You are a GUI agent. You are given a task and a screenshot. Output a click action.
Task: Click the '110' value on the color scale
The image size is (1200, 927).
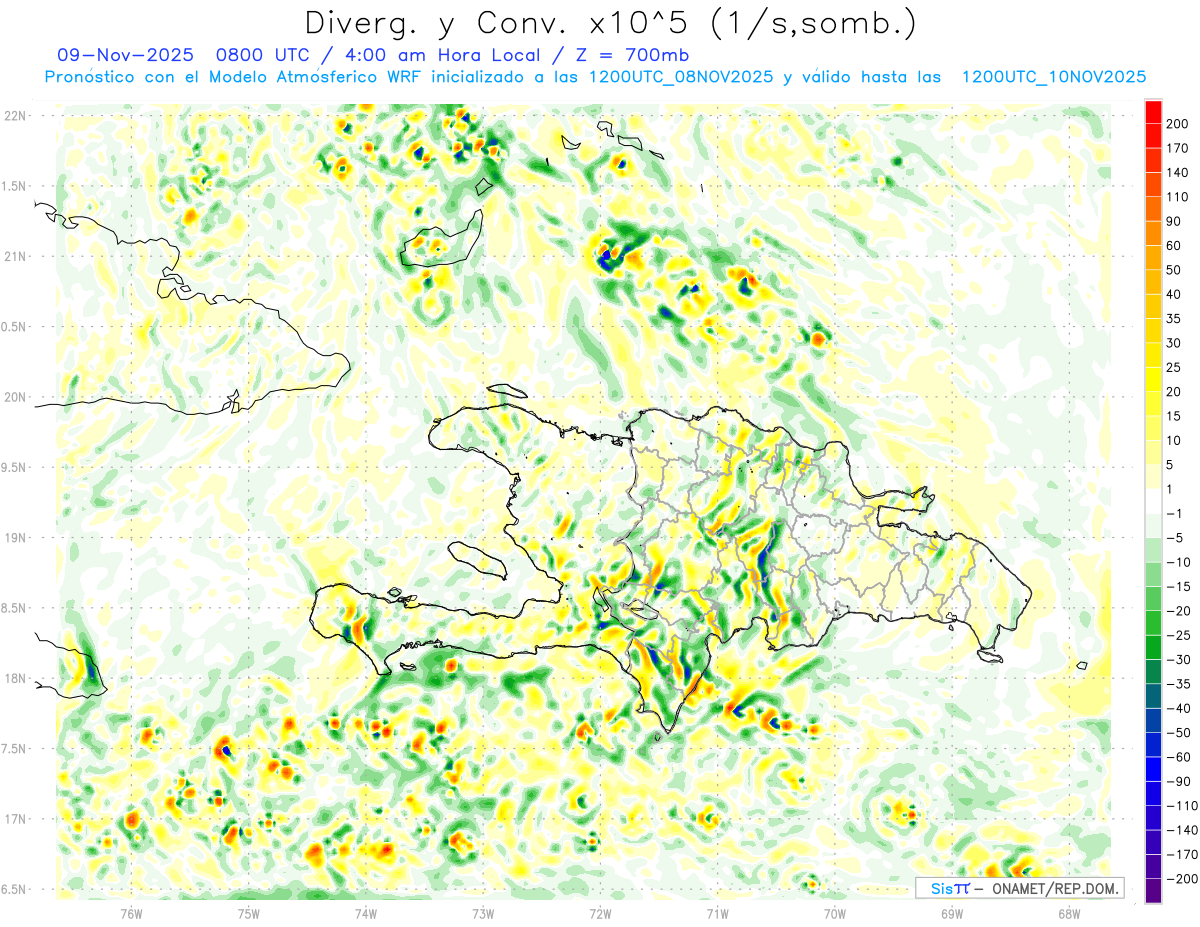click(1177, 197)
